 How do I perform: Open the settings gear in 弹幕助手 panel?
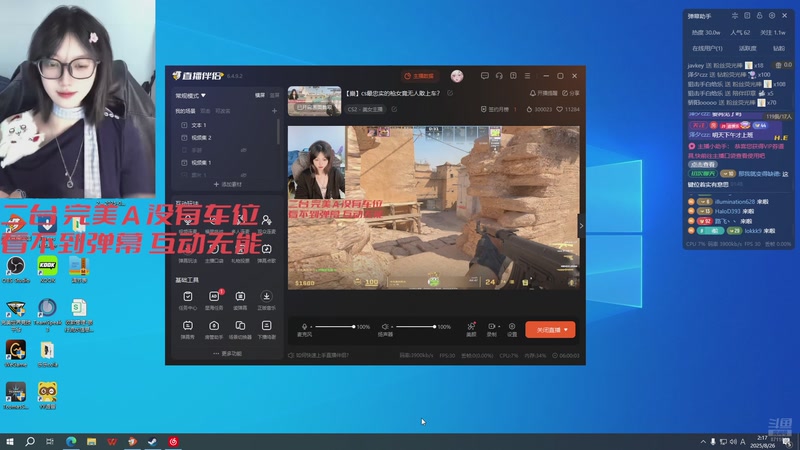coord(772,16)
